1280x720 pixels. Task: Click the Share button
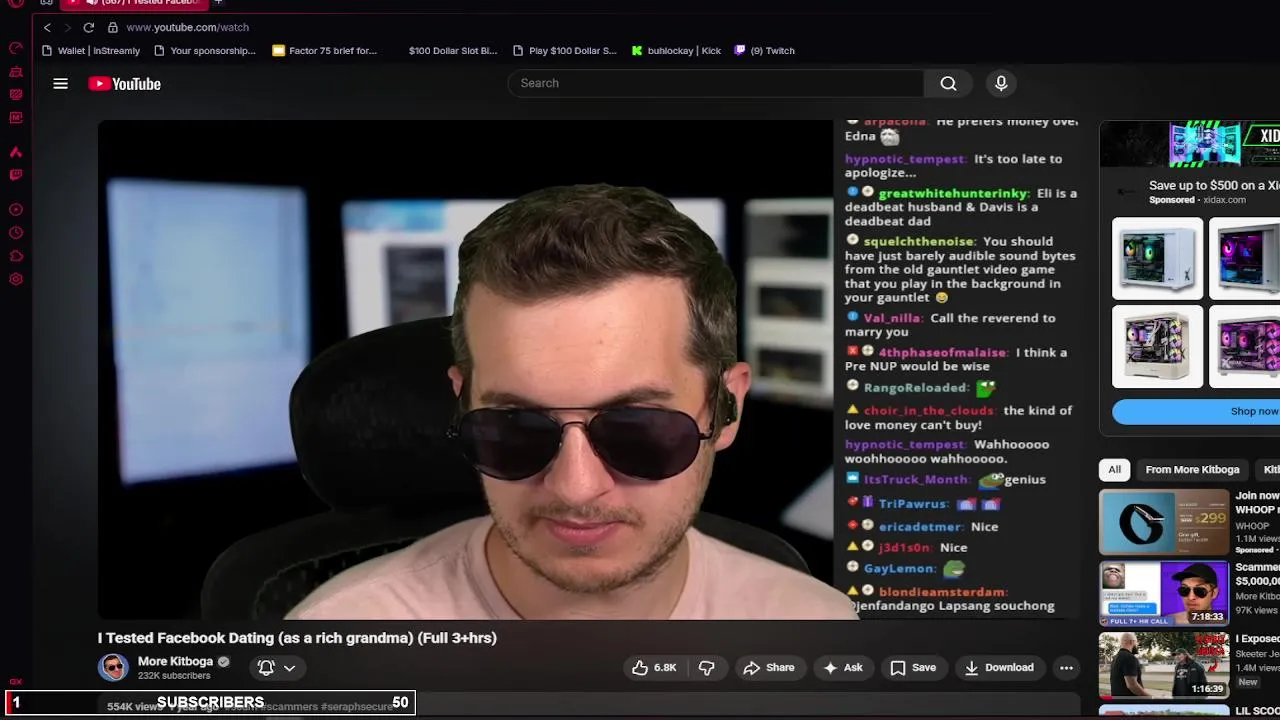tap(768, 667)
